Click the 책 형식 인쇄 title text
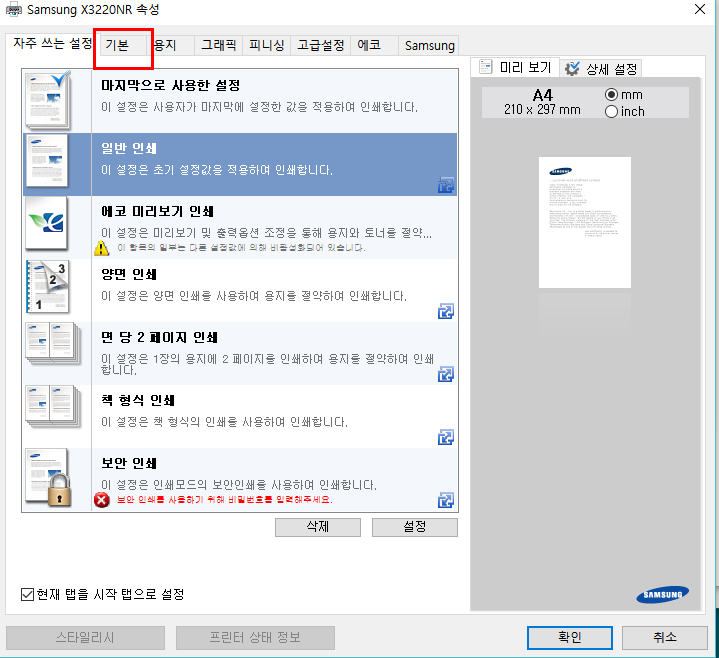Image resolution: width=719 pixels, height=658 pixels. 138,400
